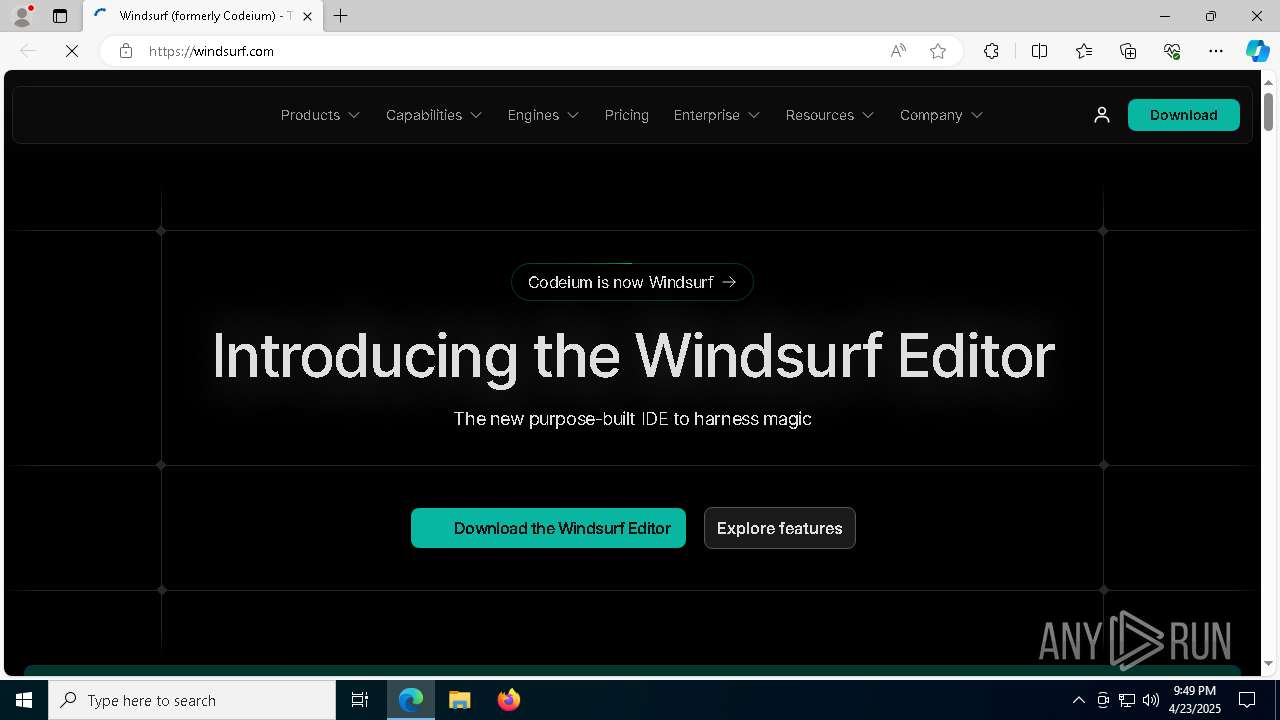Viewport: 1280px width, 720px height.
Task: Expand the Engines menu
Action: [x=543, y=115]
